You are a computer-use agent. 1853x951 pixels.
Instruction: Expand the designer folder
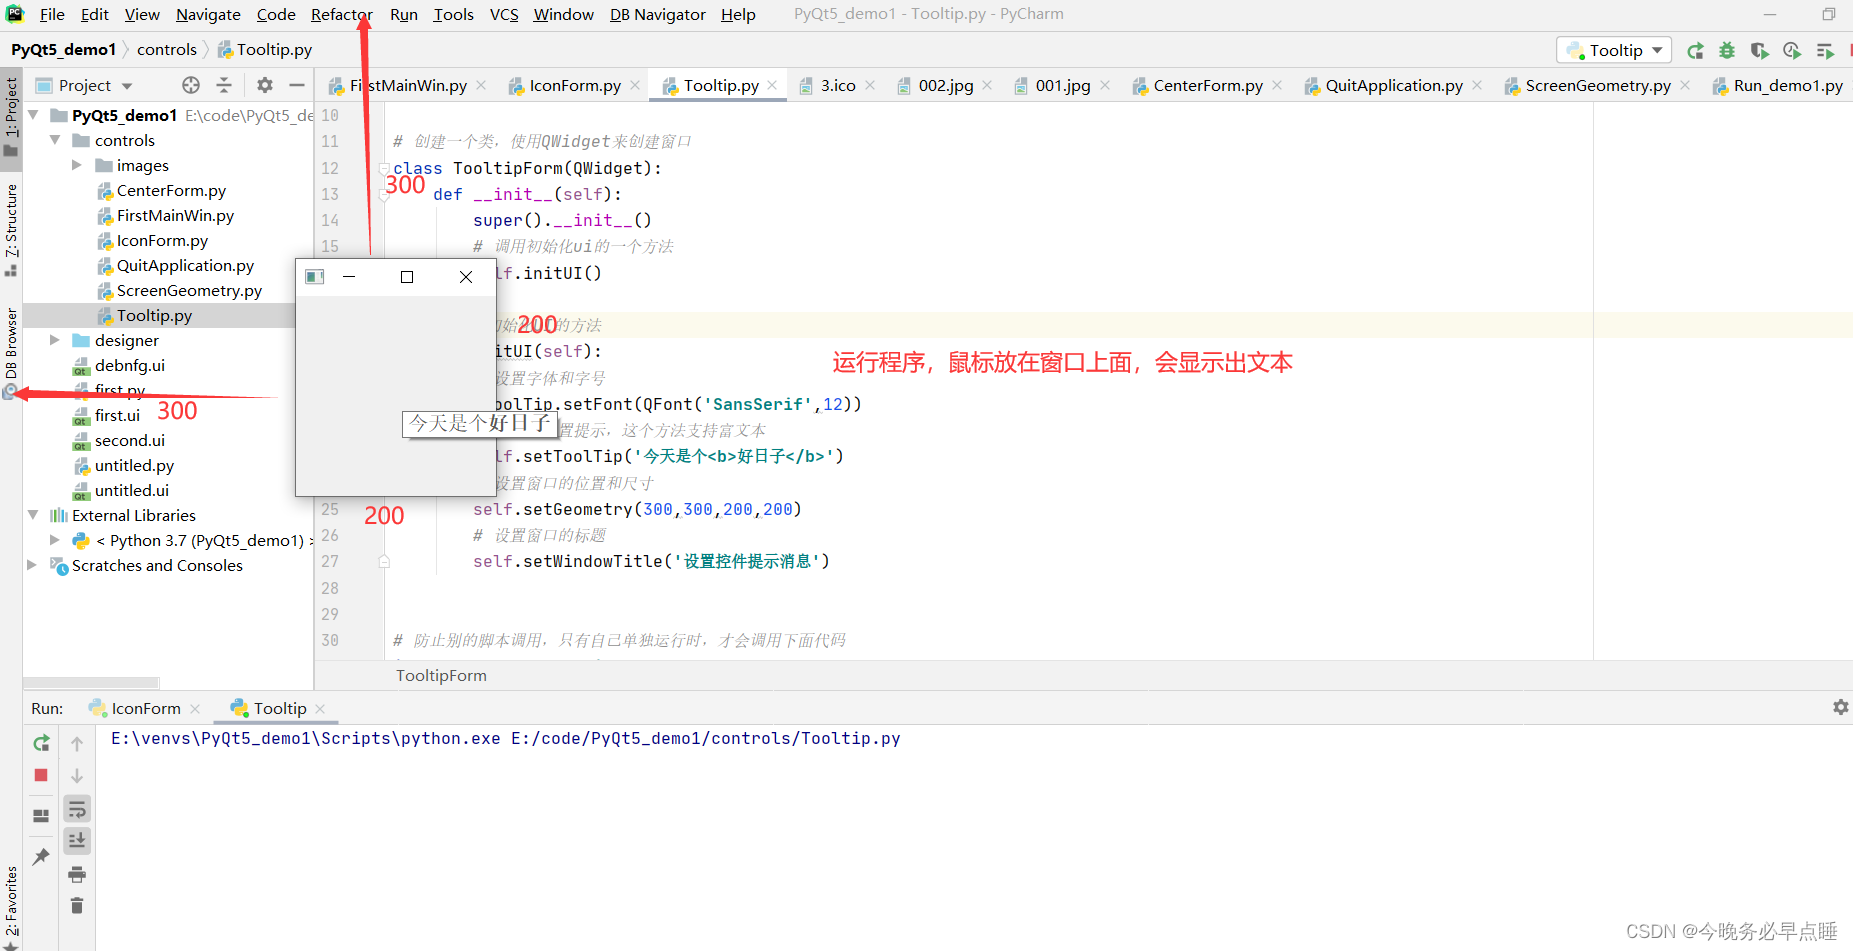(55, 340)
